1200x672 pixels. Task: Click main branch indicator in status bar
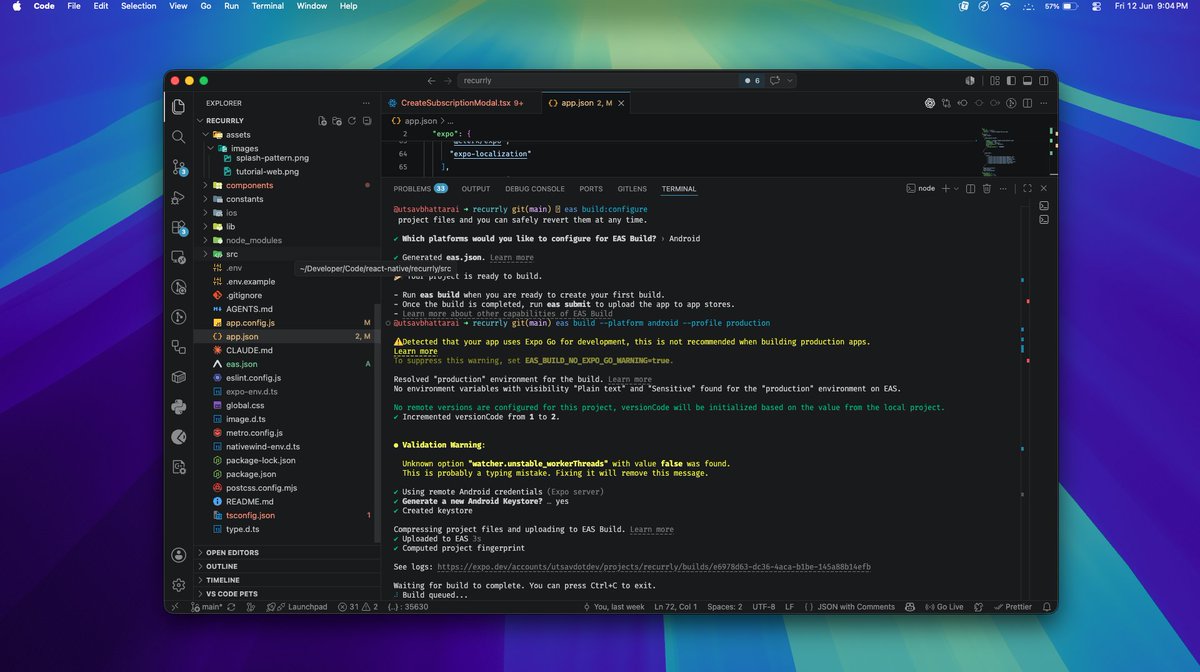pos(207,607)
